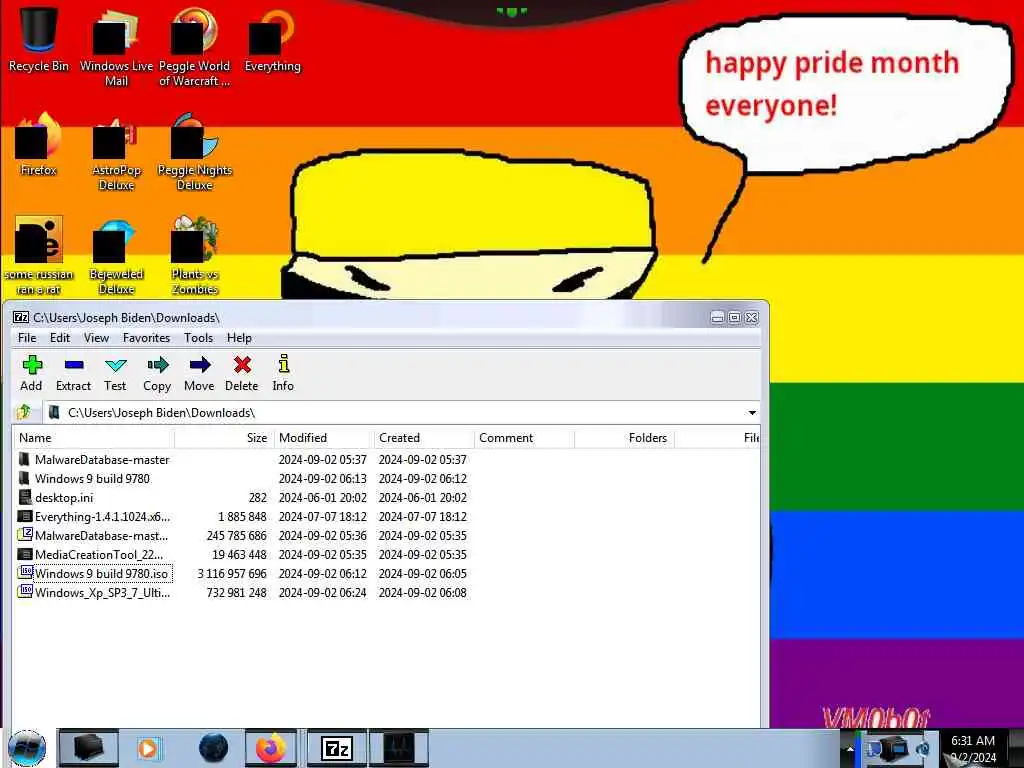Click the red Delete toolbar button
1024x768 pixels.
(242, 373)
